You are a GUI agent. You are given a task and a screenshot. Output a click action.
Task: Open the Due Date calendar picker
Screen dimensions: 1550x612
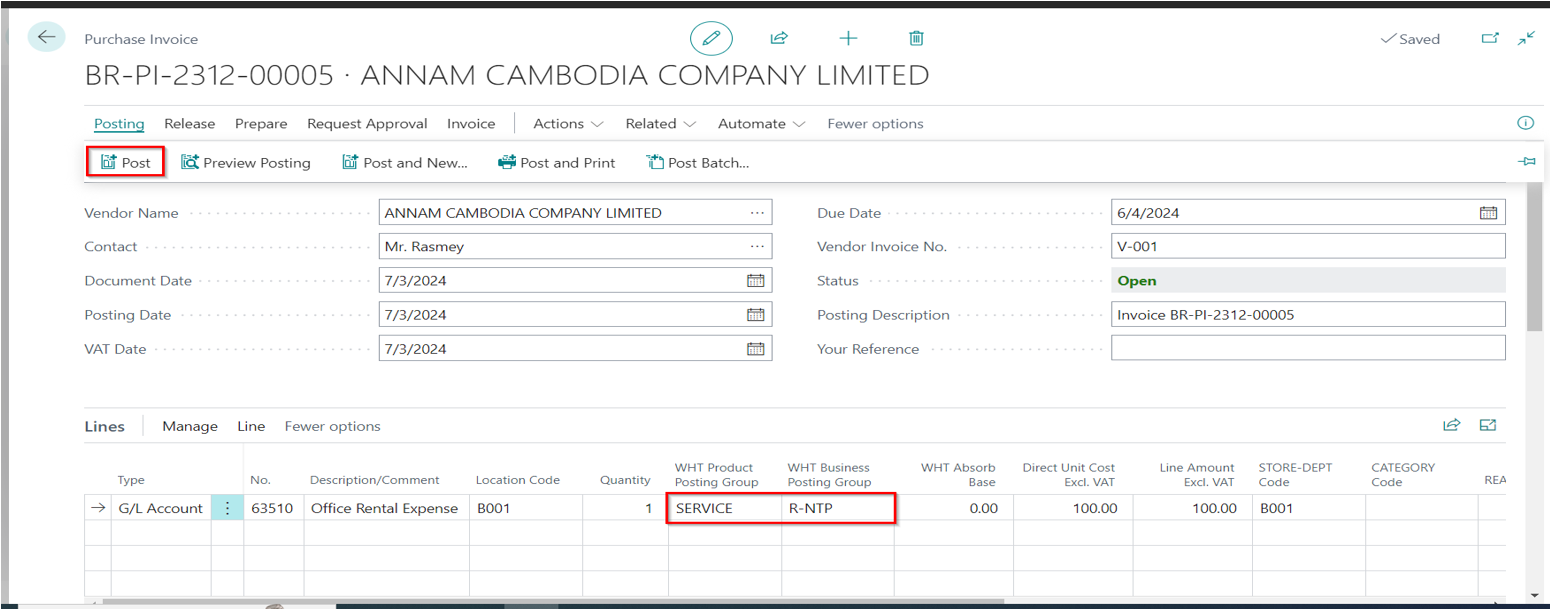(x=1489, y=213)
